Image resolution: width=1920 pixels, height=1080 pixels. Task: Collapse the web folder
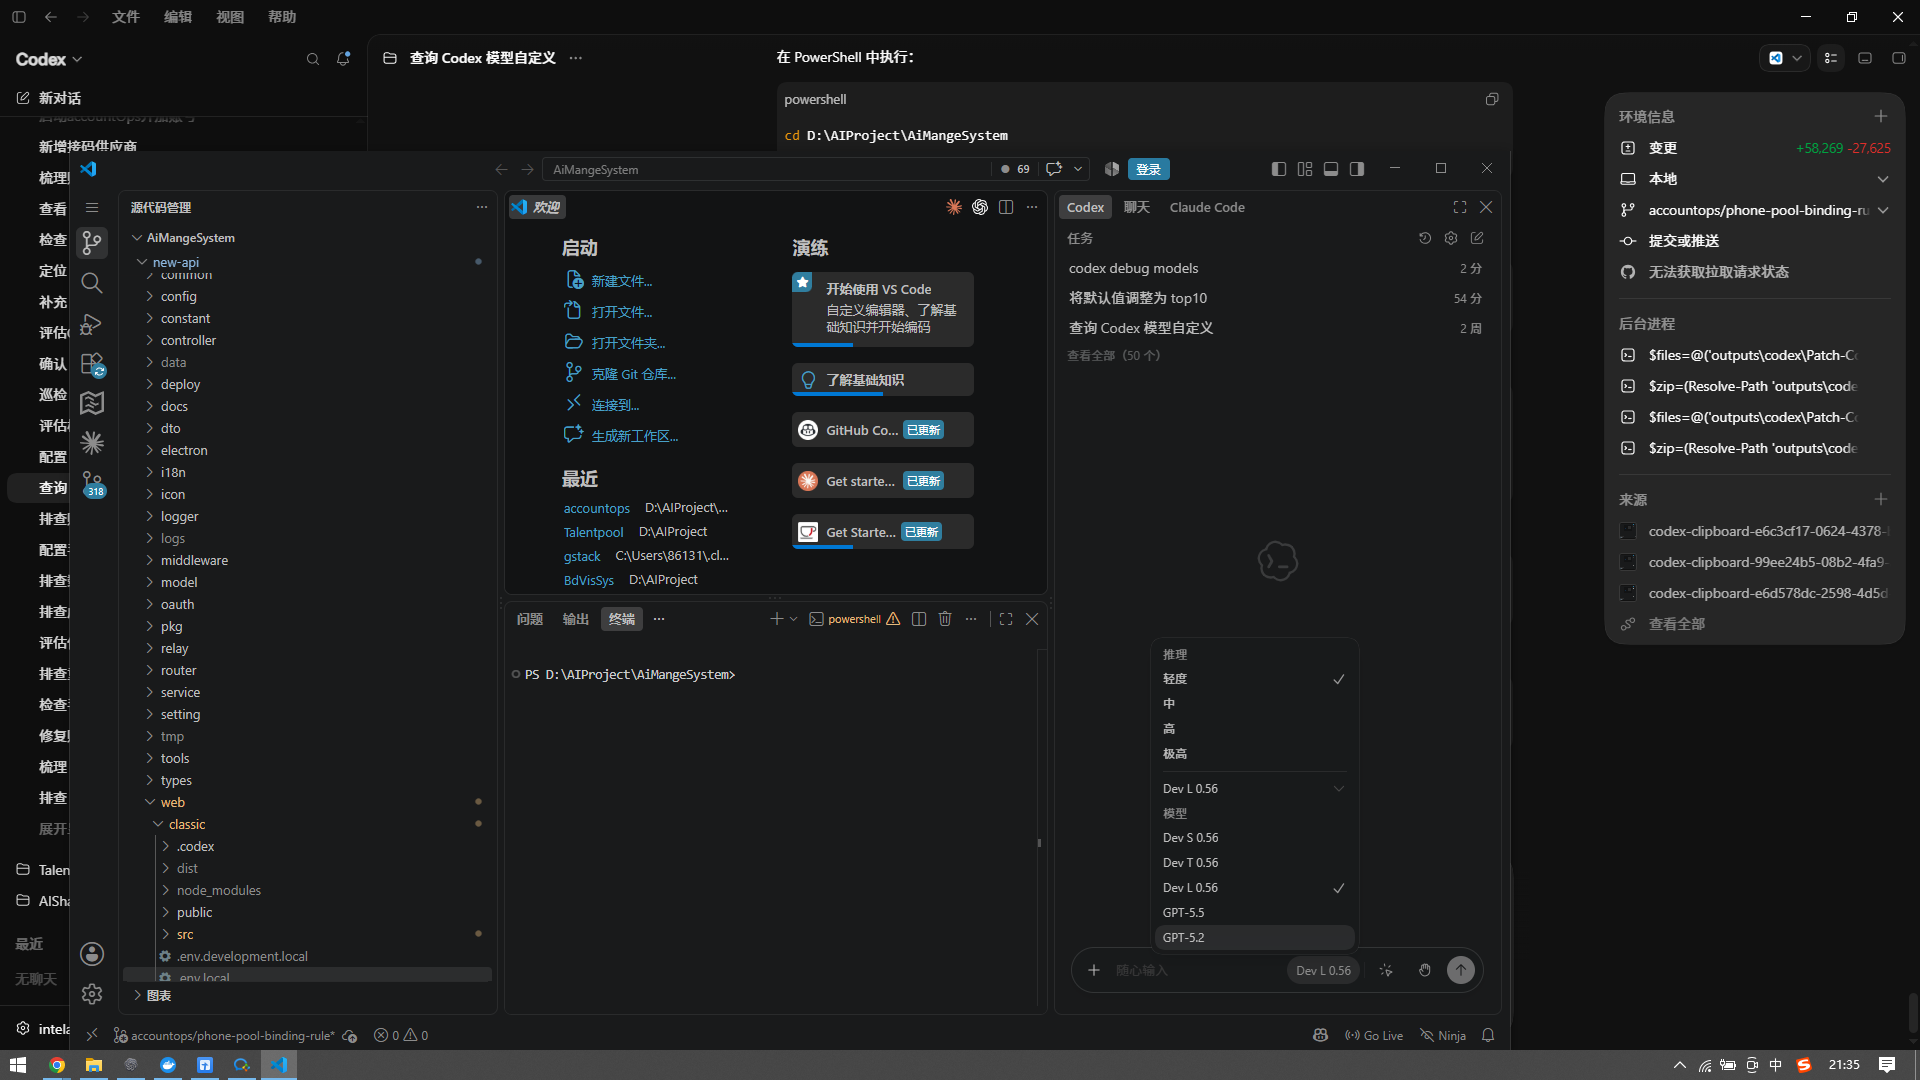pyautogui.click(x=150, y=802)
